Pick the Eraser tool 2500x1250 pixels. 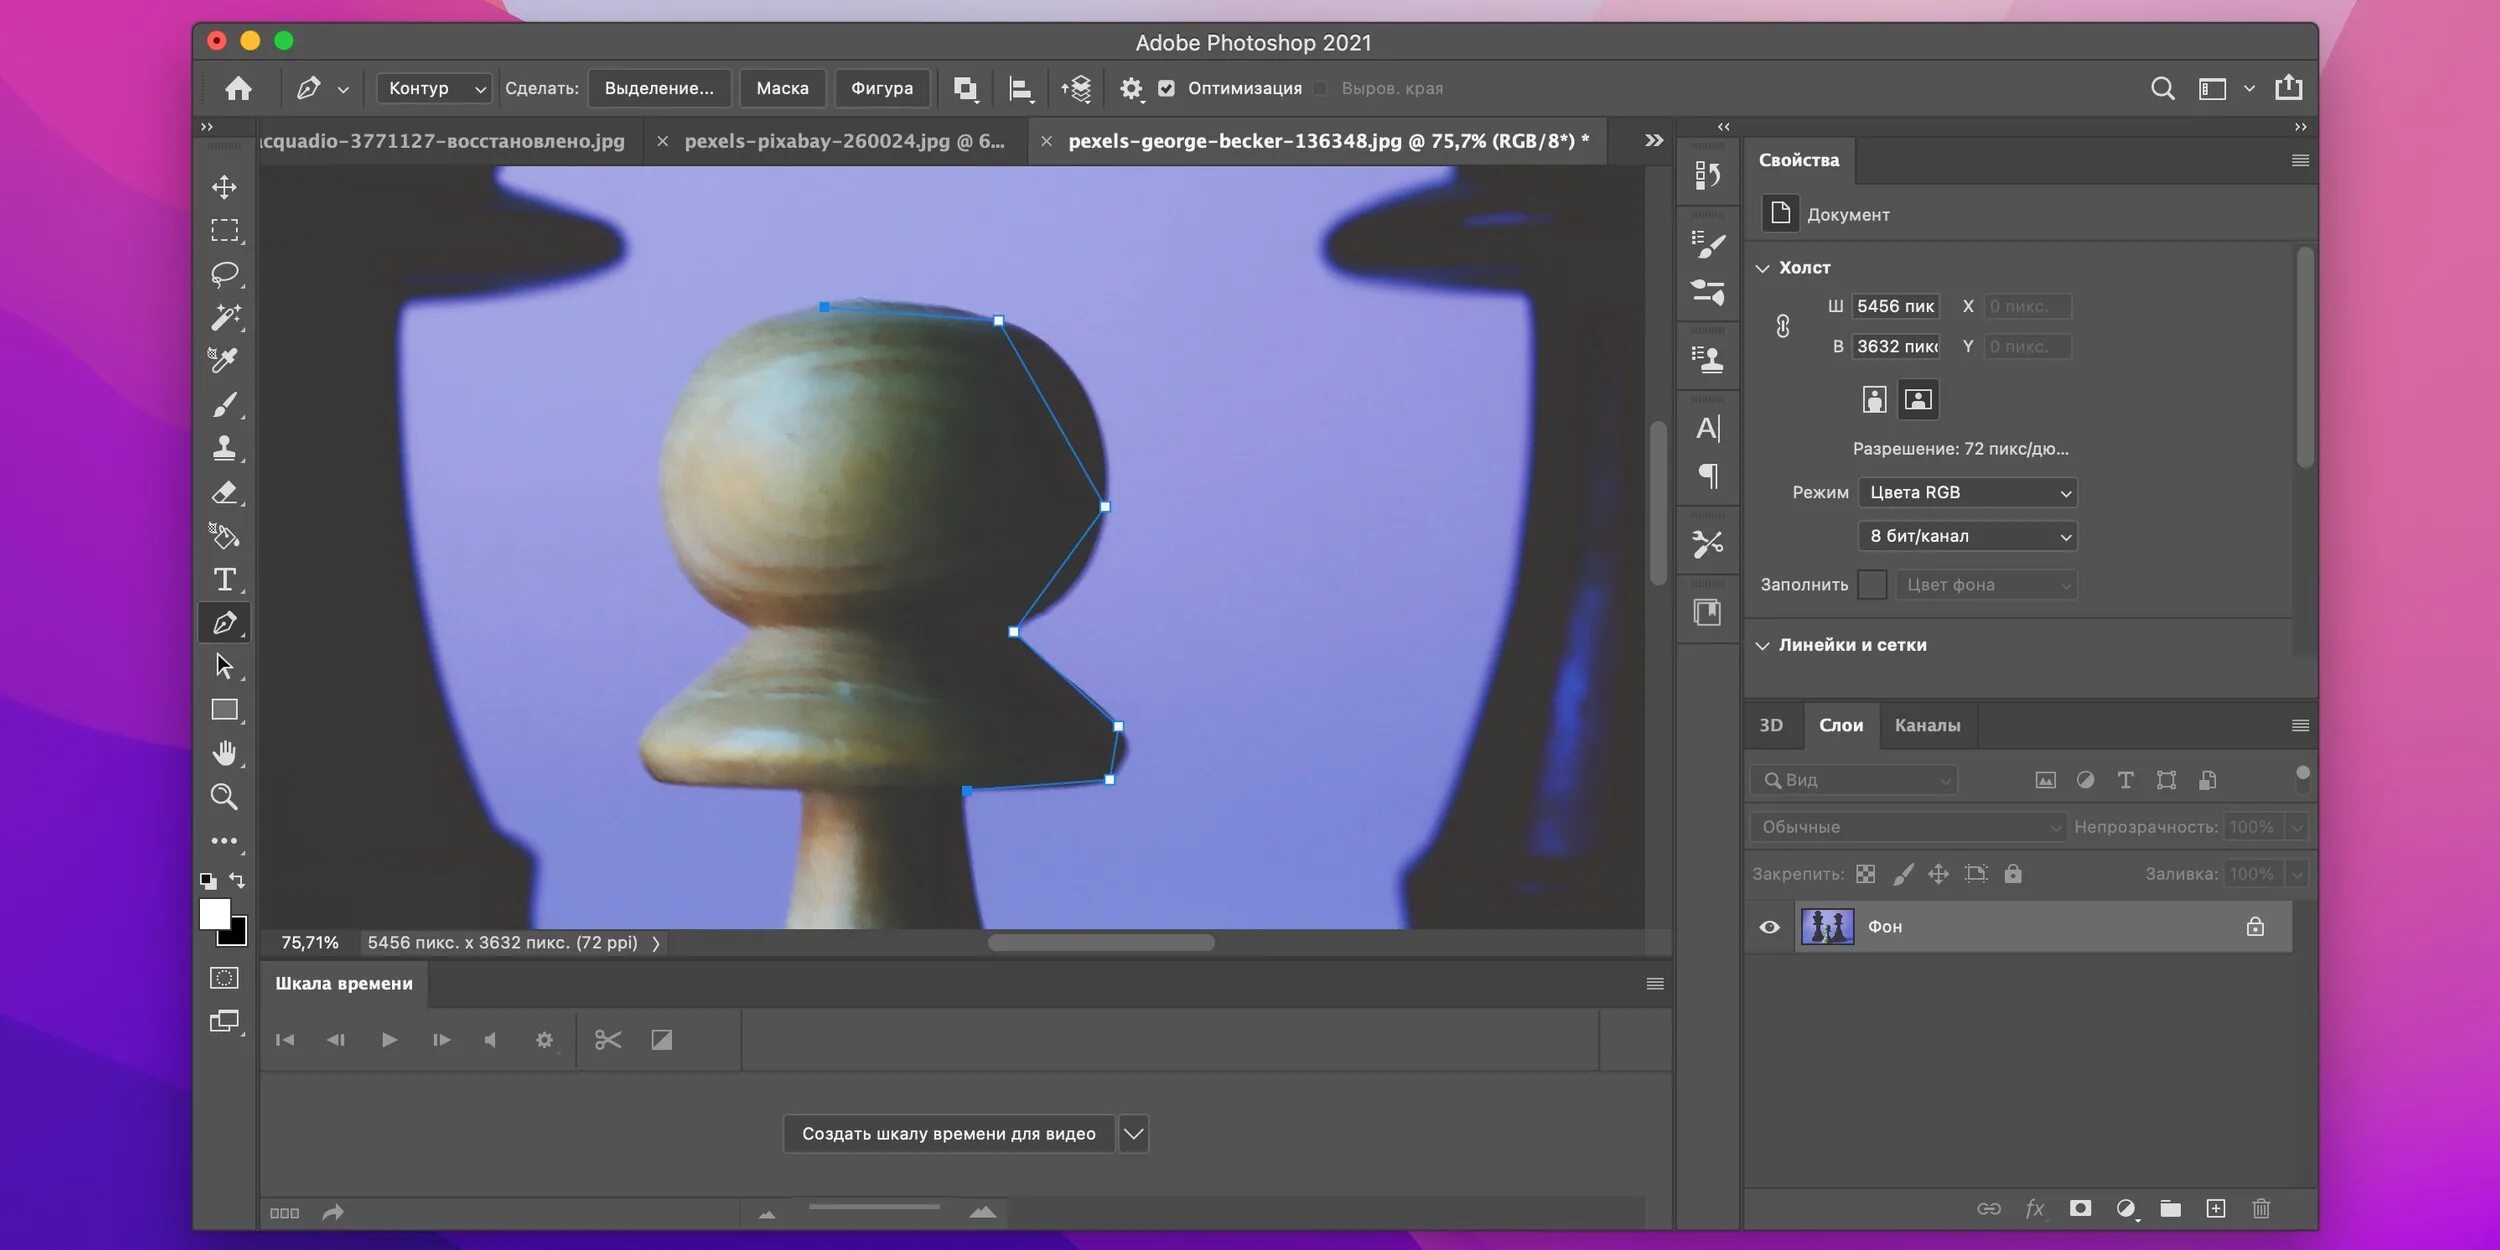click(224, 492)
